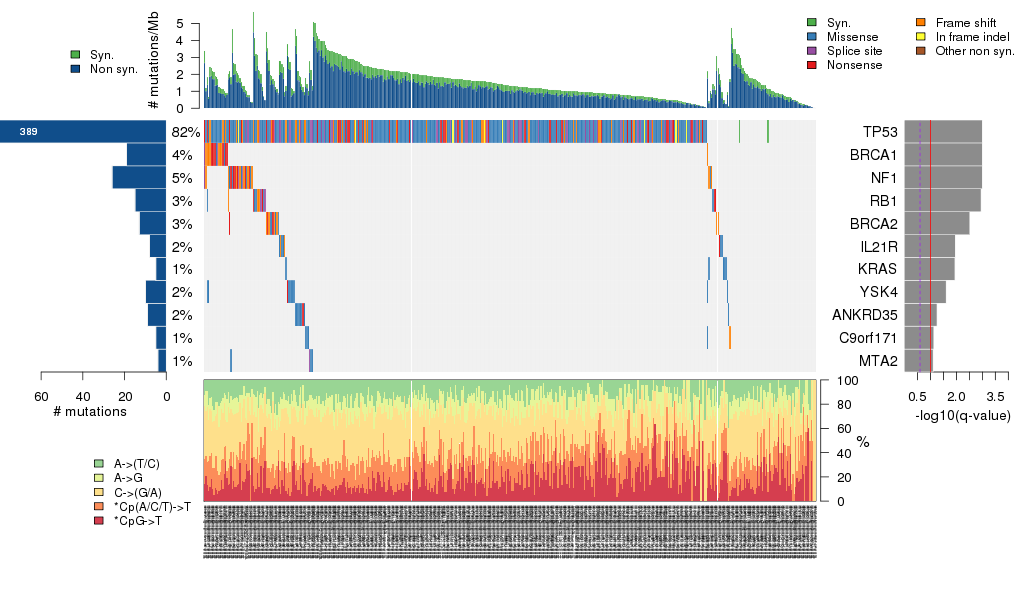
Task: Click the # mutations/Mb axis title
Action: point(153,64)
